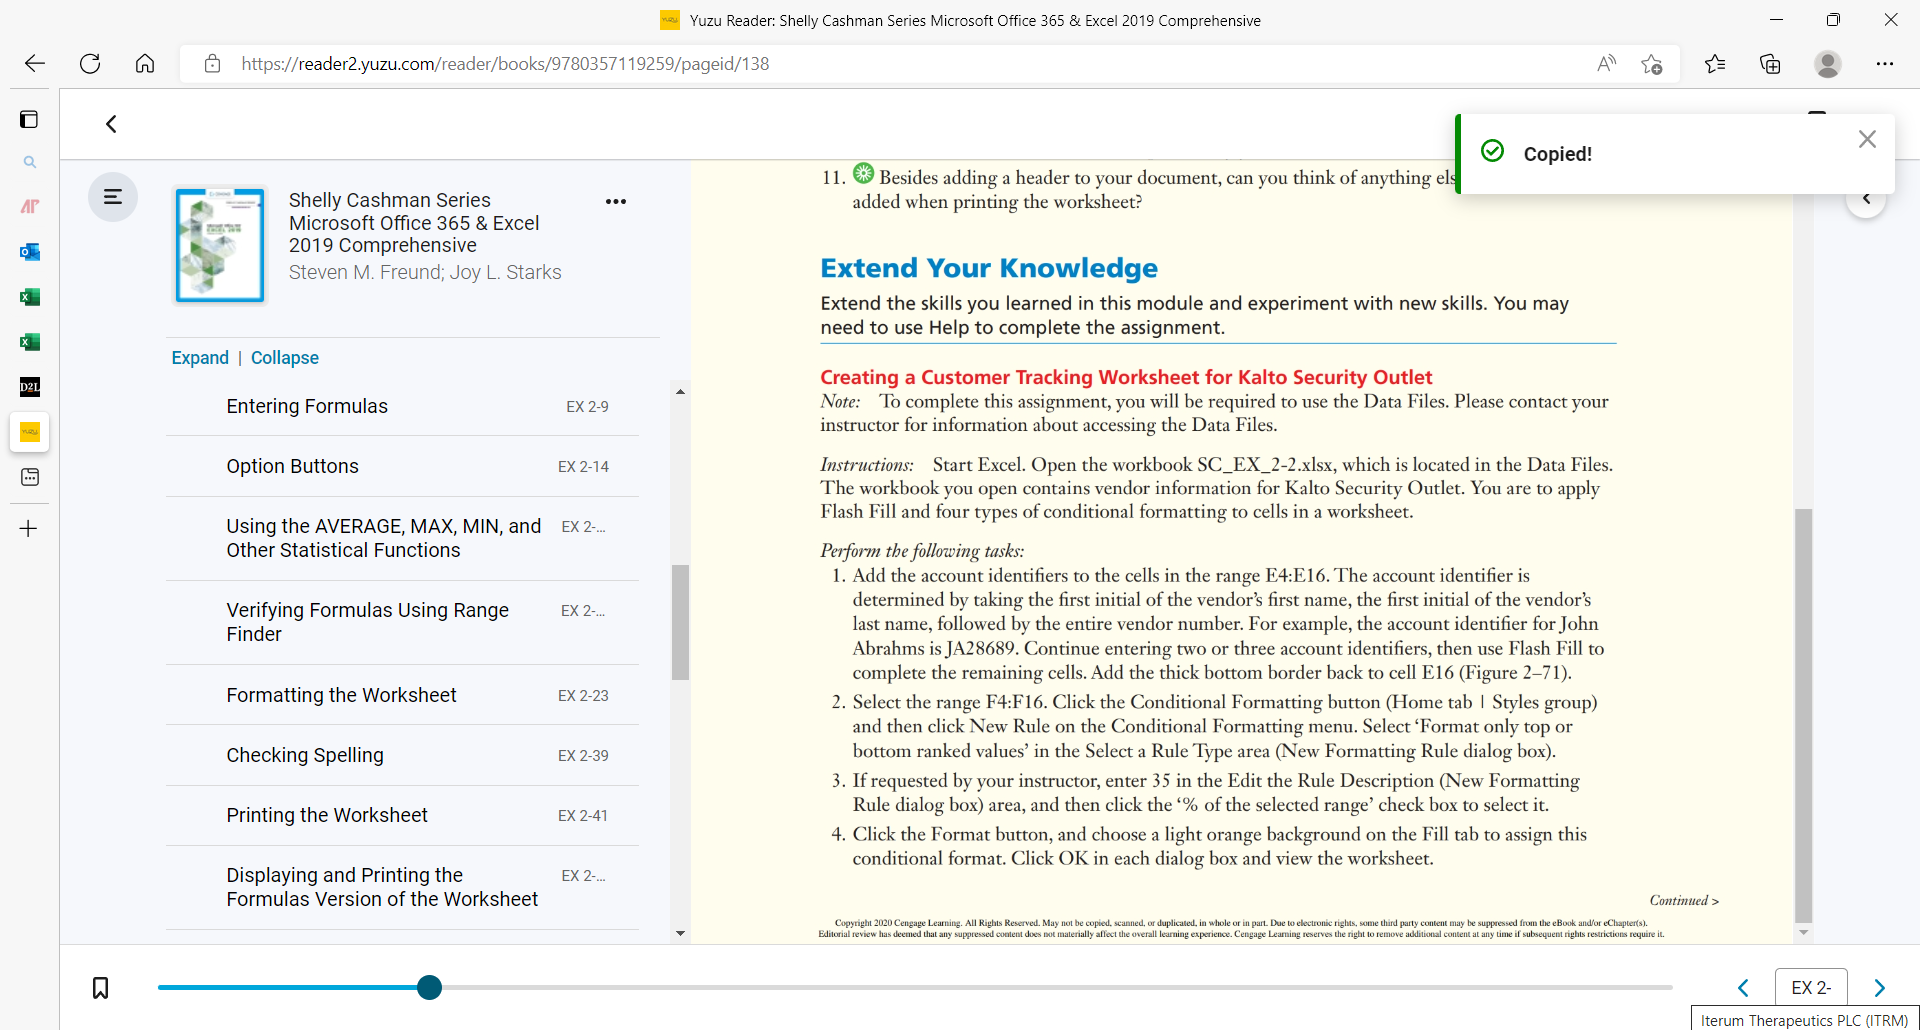Activate the Read Aloud icon in address bar
1920x1030 pixels.
[1606, 64]
